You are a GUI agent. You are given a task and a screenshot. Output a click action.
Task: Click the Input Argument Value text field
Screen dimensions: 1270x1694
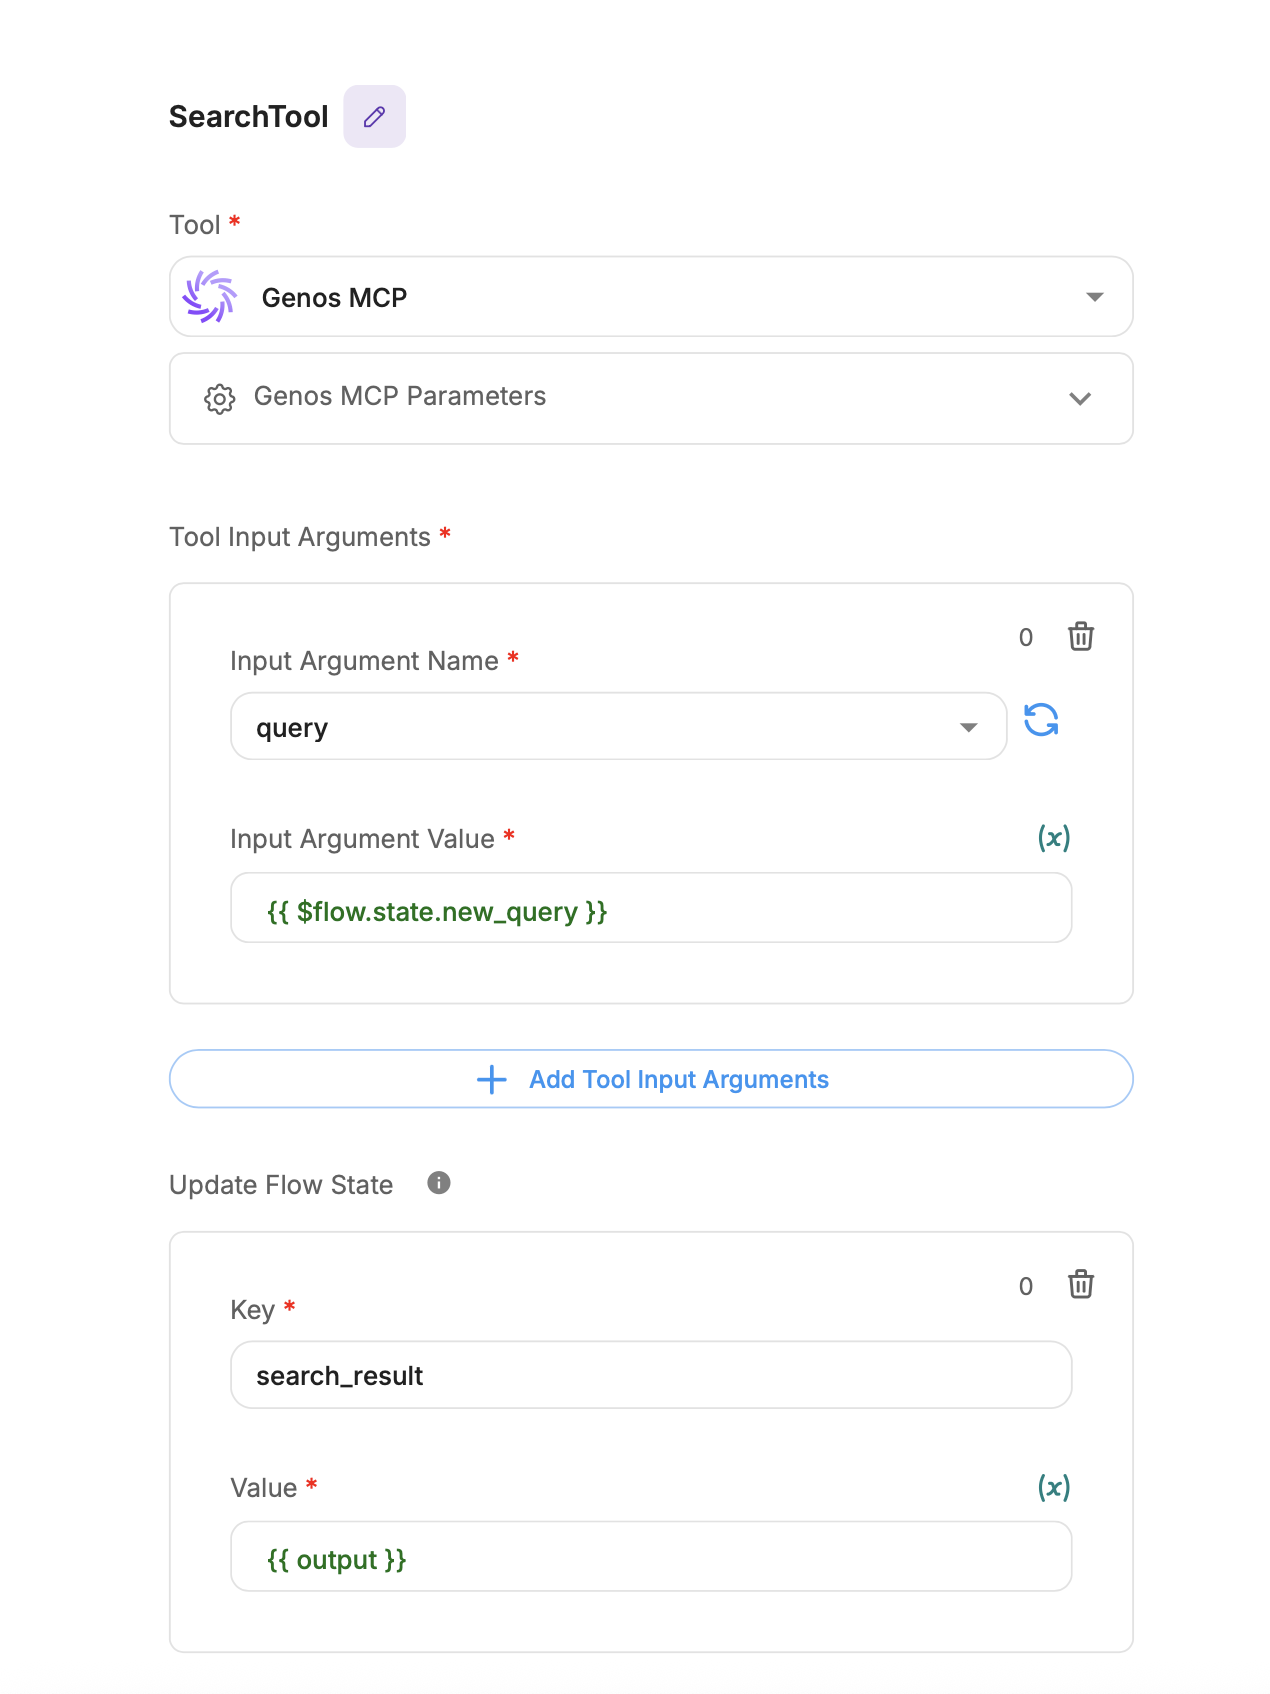(651, 908)
